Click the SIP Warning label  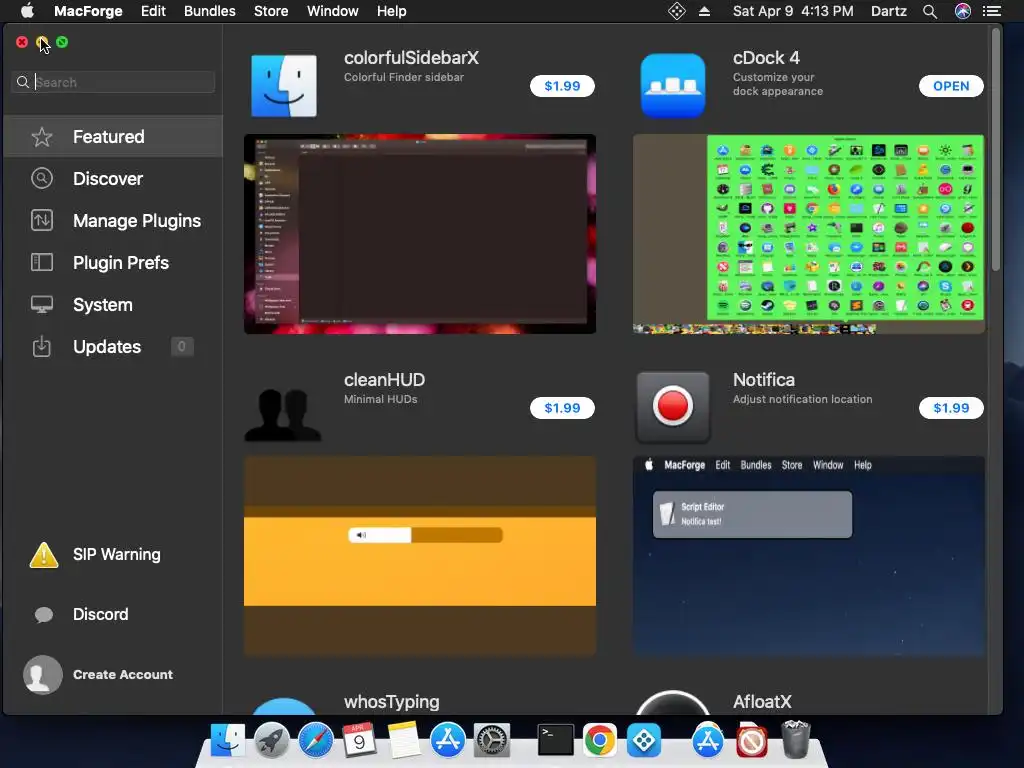click(x=117, y=554)
